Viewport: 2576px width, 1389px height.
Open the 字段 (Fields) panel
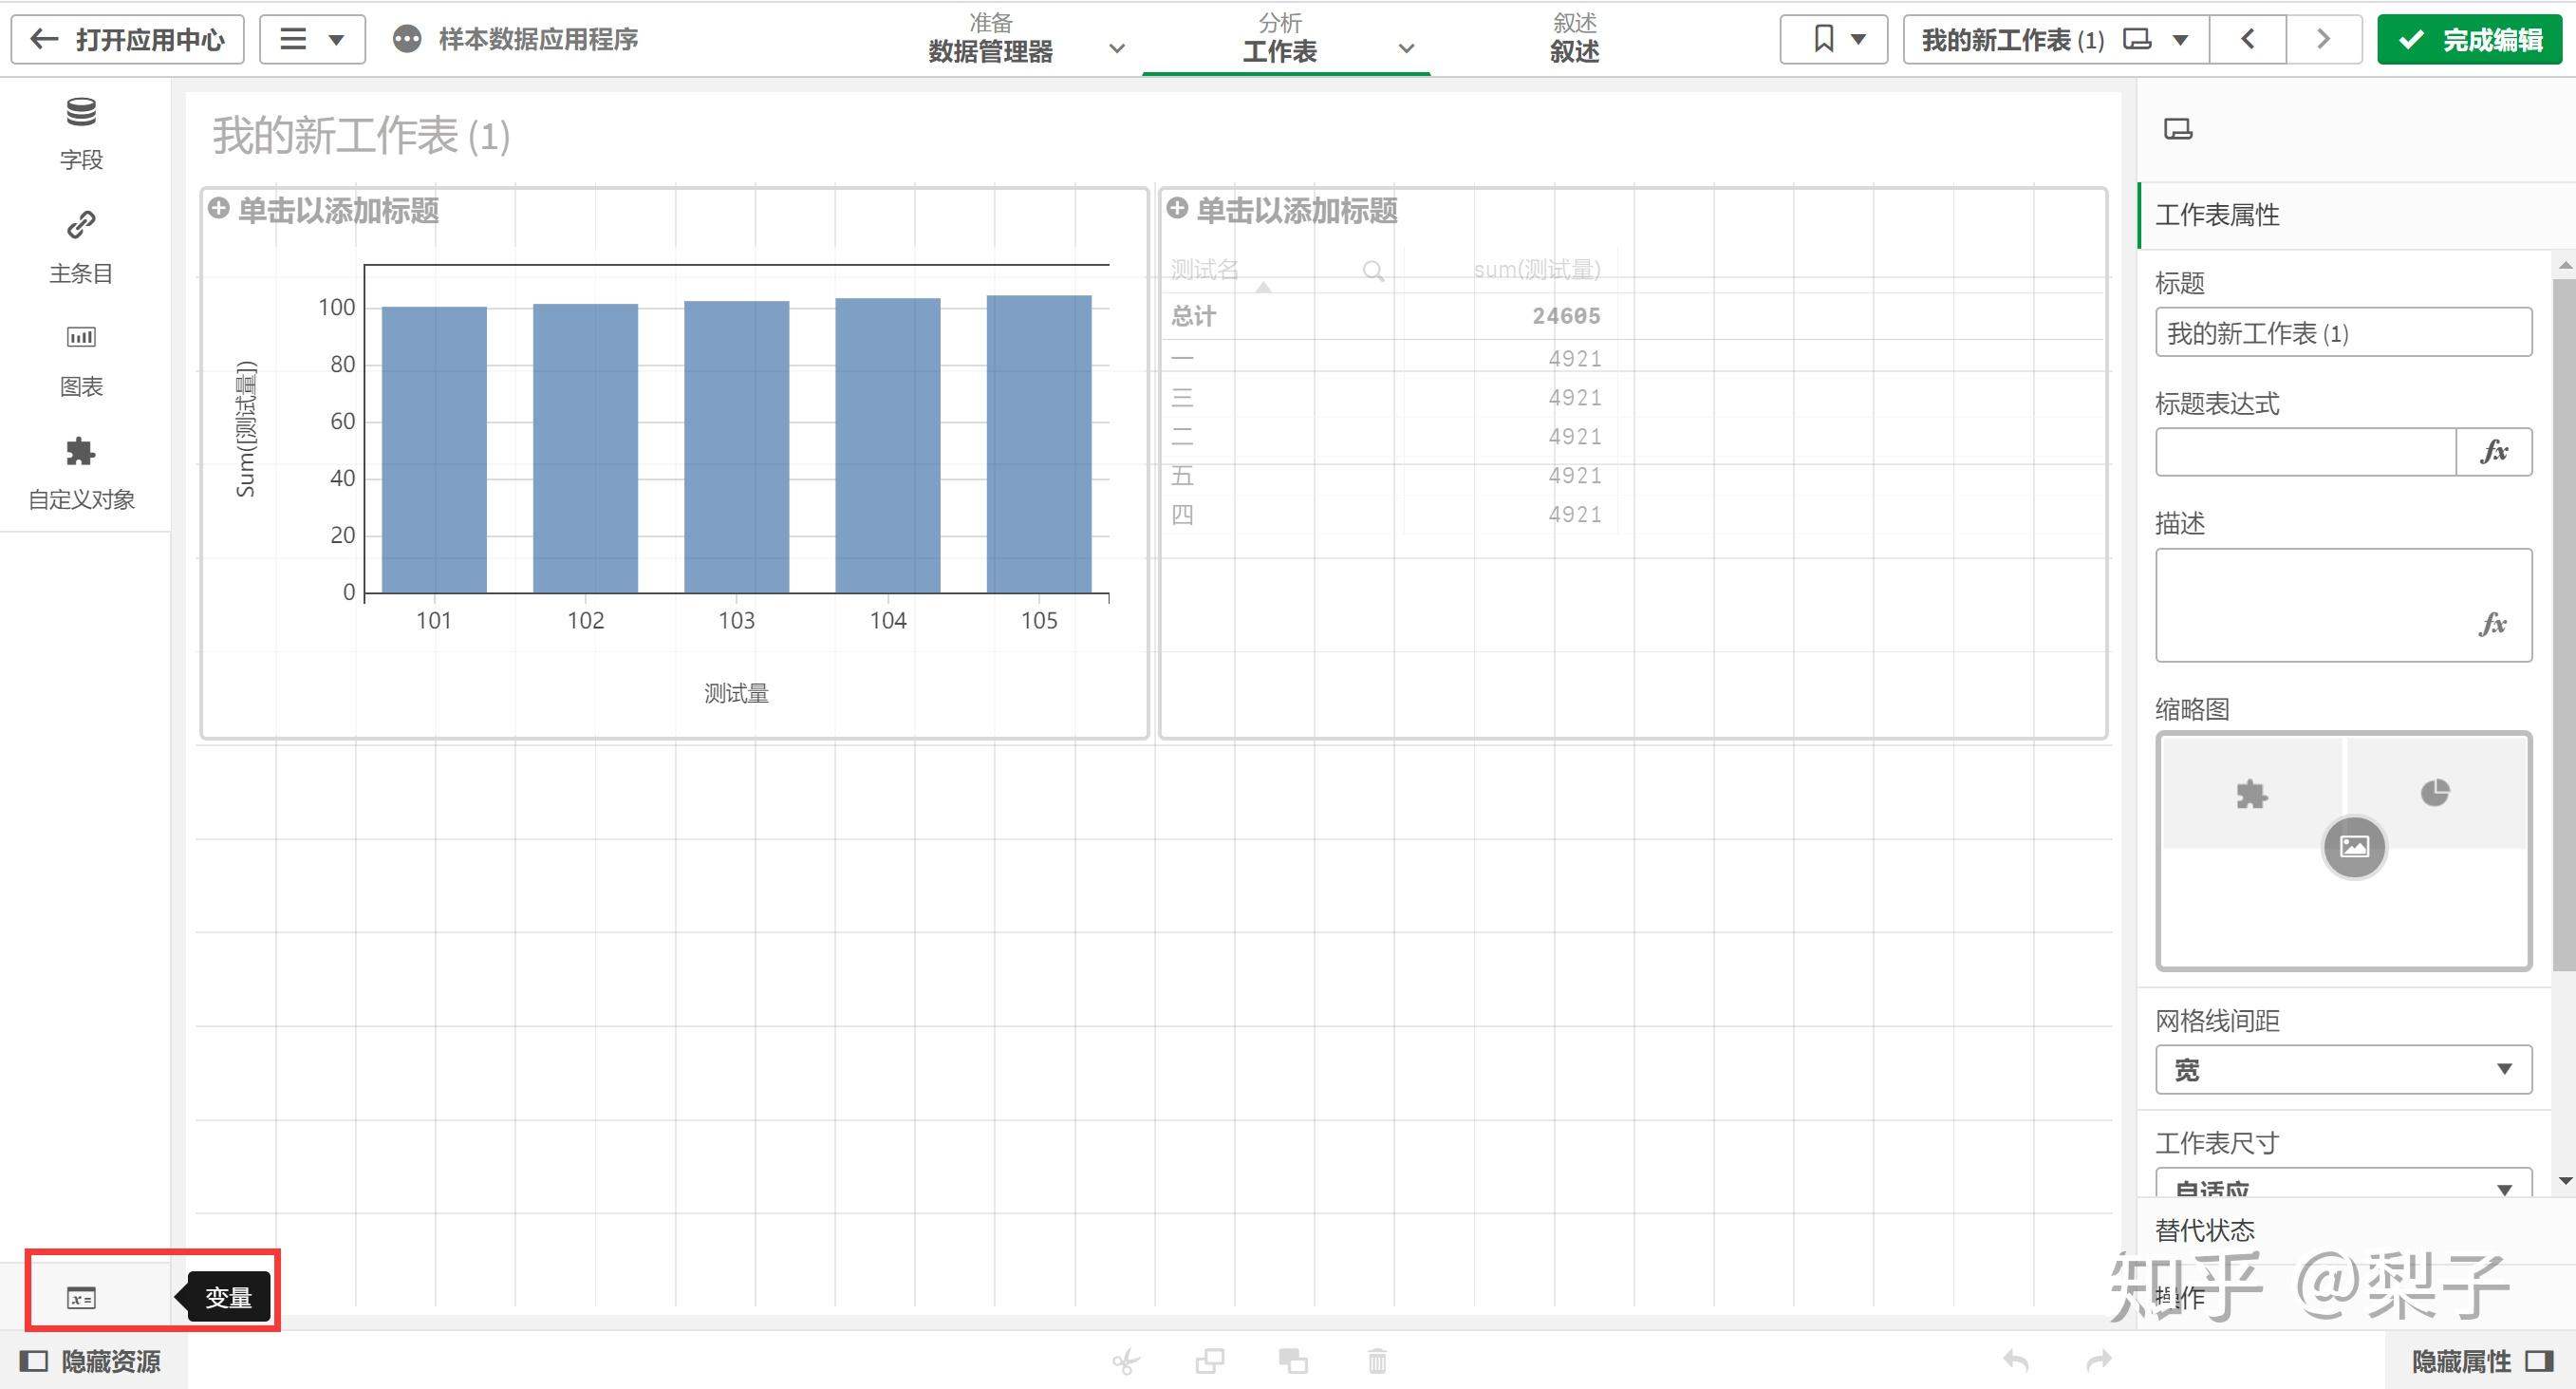[81, 131]
